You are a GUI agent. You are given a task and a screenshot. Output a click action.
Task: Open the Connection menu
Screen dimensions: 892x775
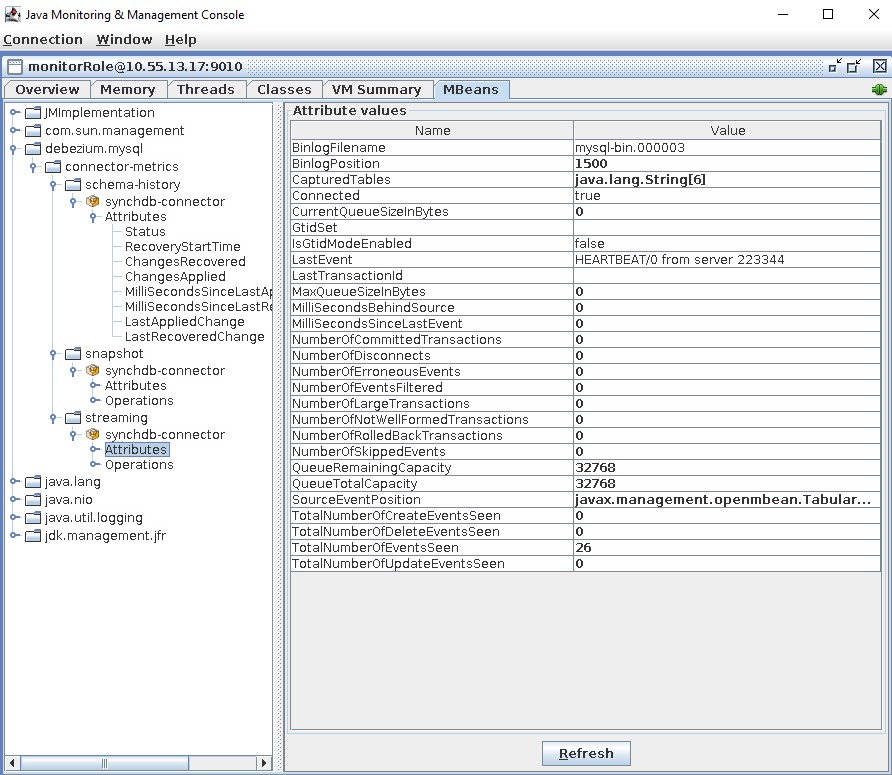pos(43,40)
